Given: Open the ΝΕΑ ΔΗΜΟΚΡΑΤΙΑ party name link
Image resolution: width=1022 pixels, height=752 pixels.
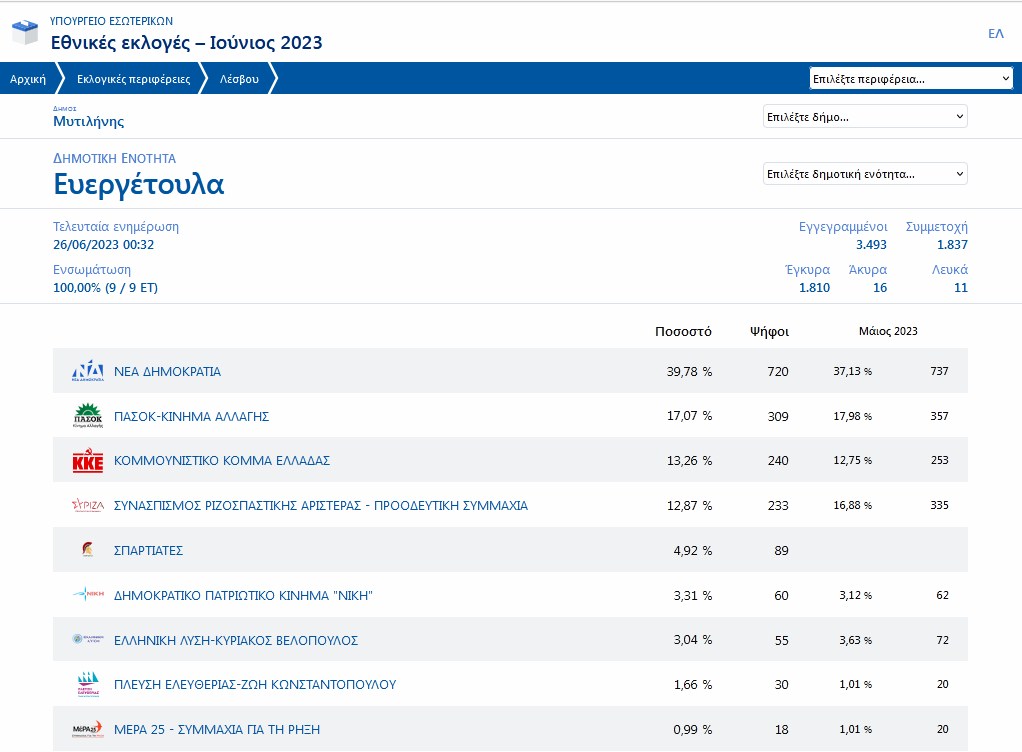Looking at the screenshot, I should (167, 372).
